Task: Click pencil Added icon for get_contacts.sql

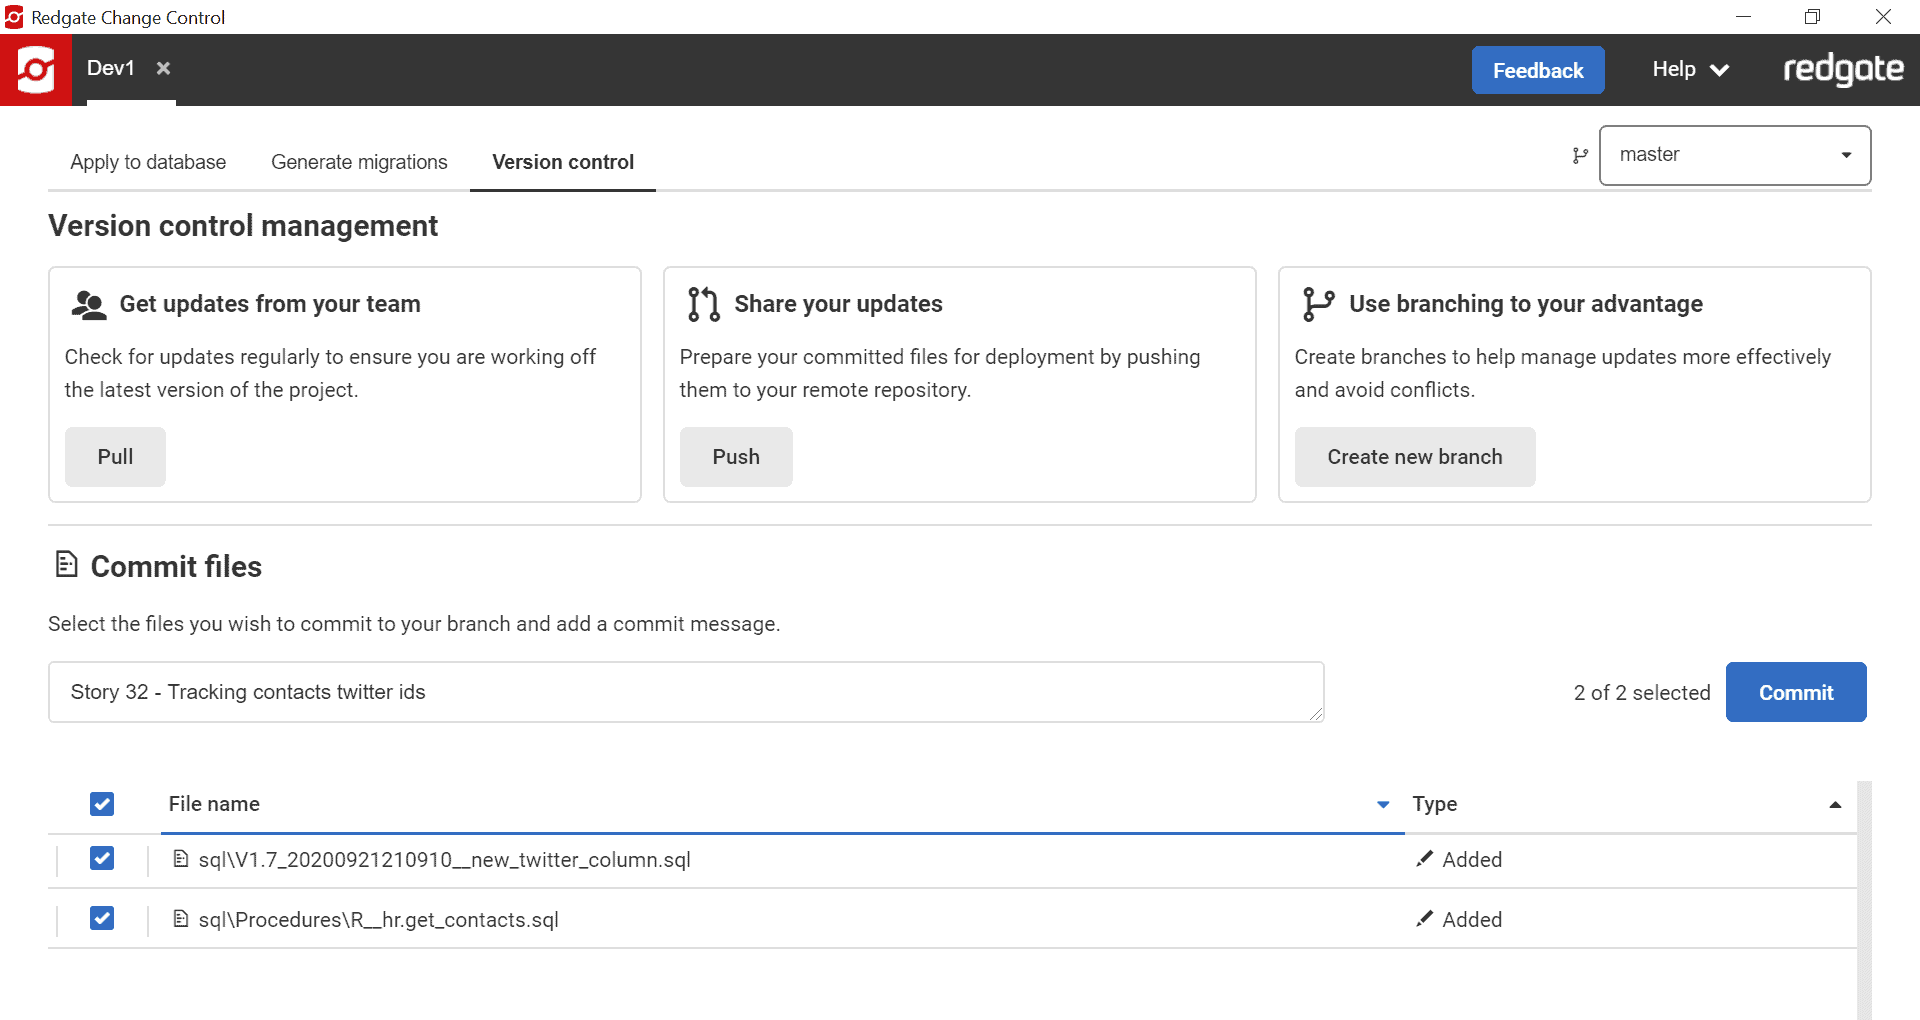Action: [1425, 919]
